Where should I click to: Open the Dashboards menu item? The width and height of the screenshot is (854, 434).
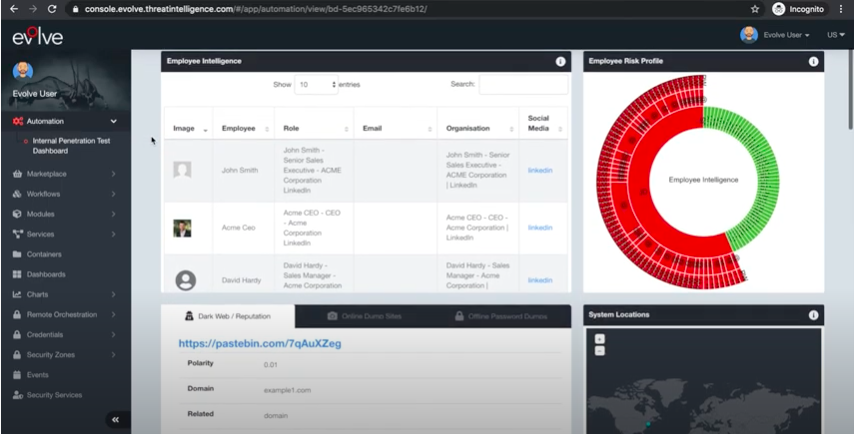click(46, 274)
